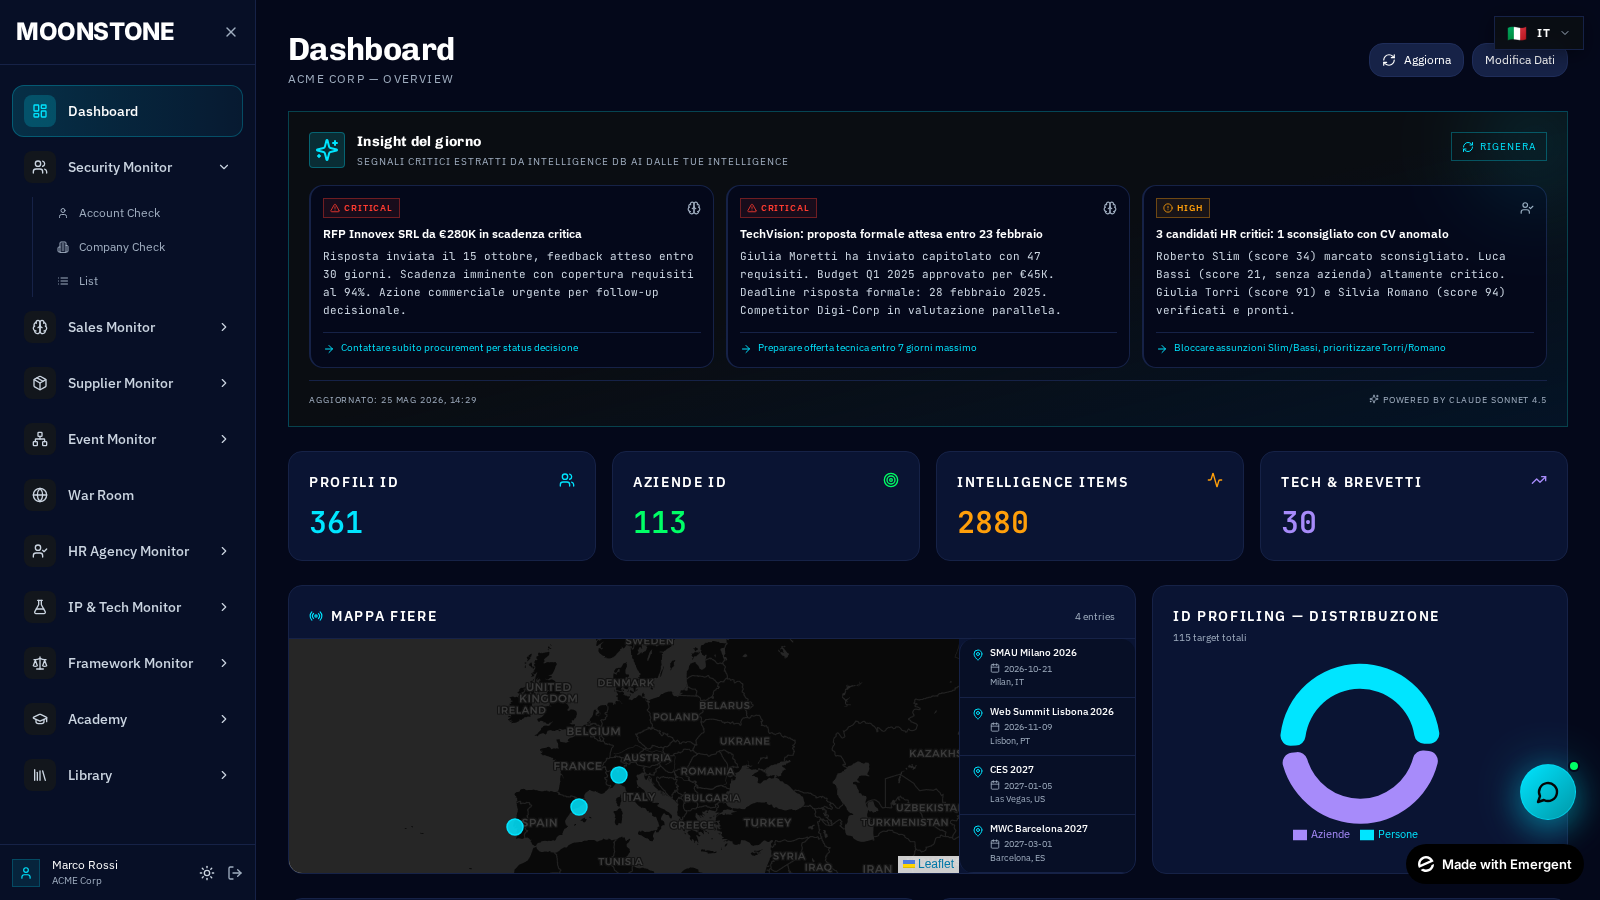Click the Tech & Brevetti trending icon
The height and width of the screenshot is (900, 1600).
click(1539, 480)
